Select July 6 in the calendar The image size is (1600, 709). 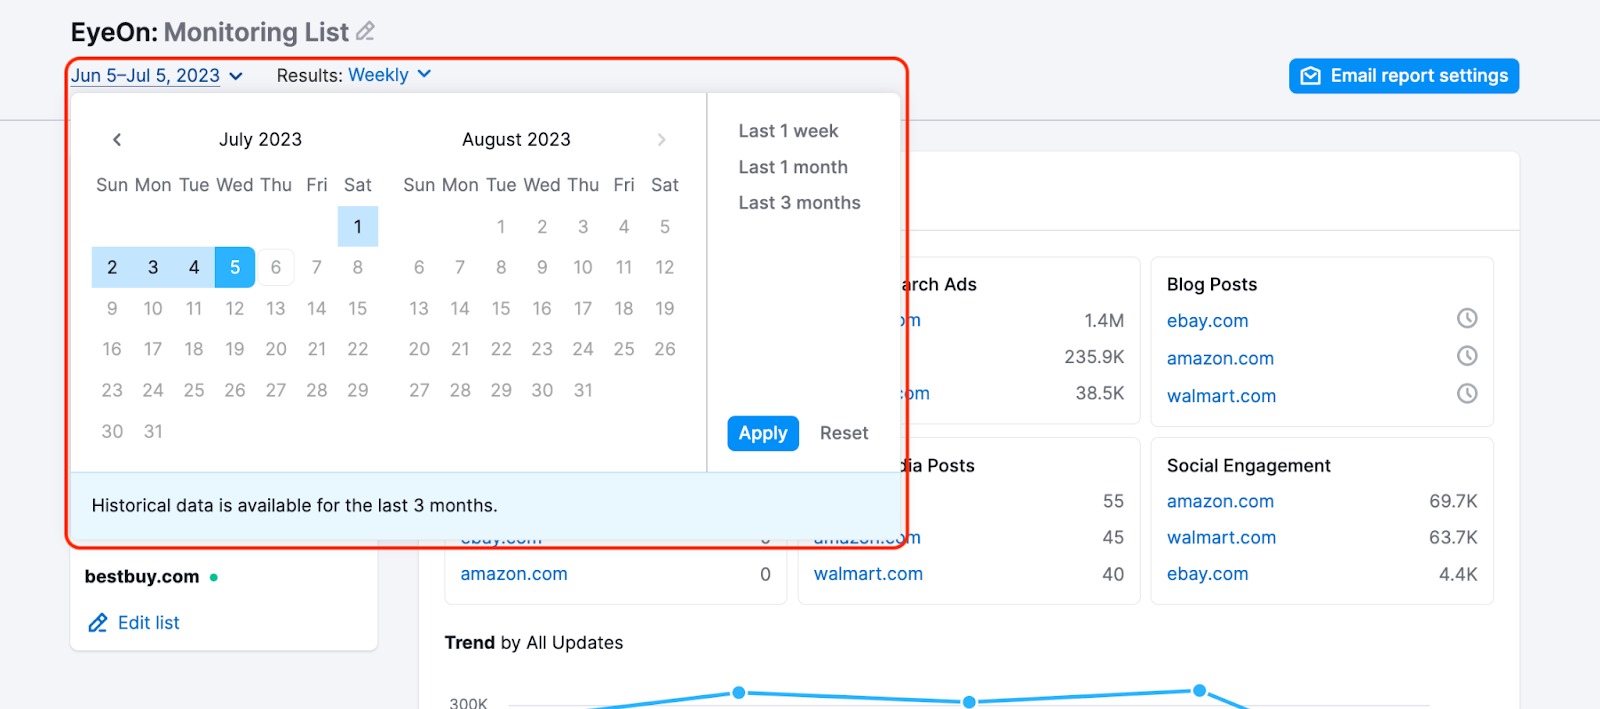275,268
